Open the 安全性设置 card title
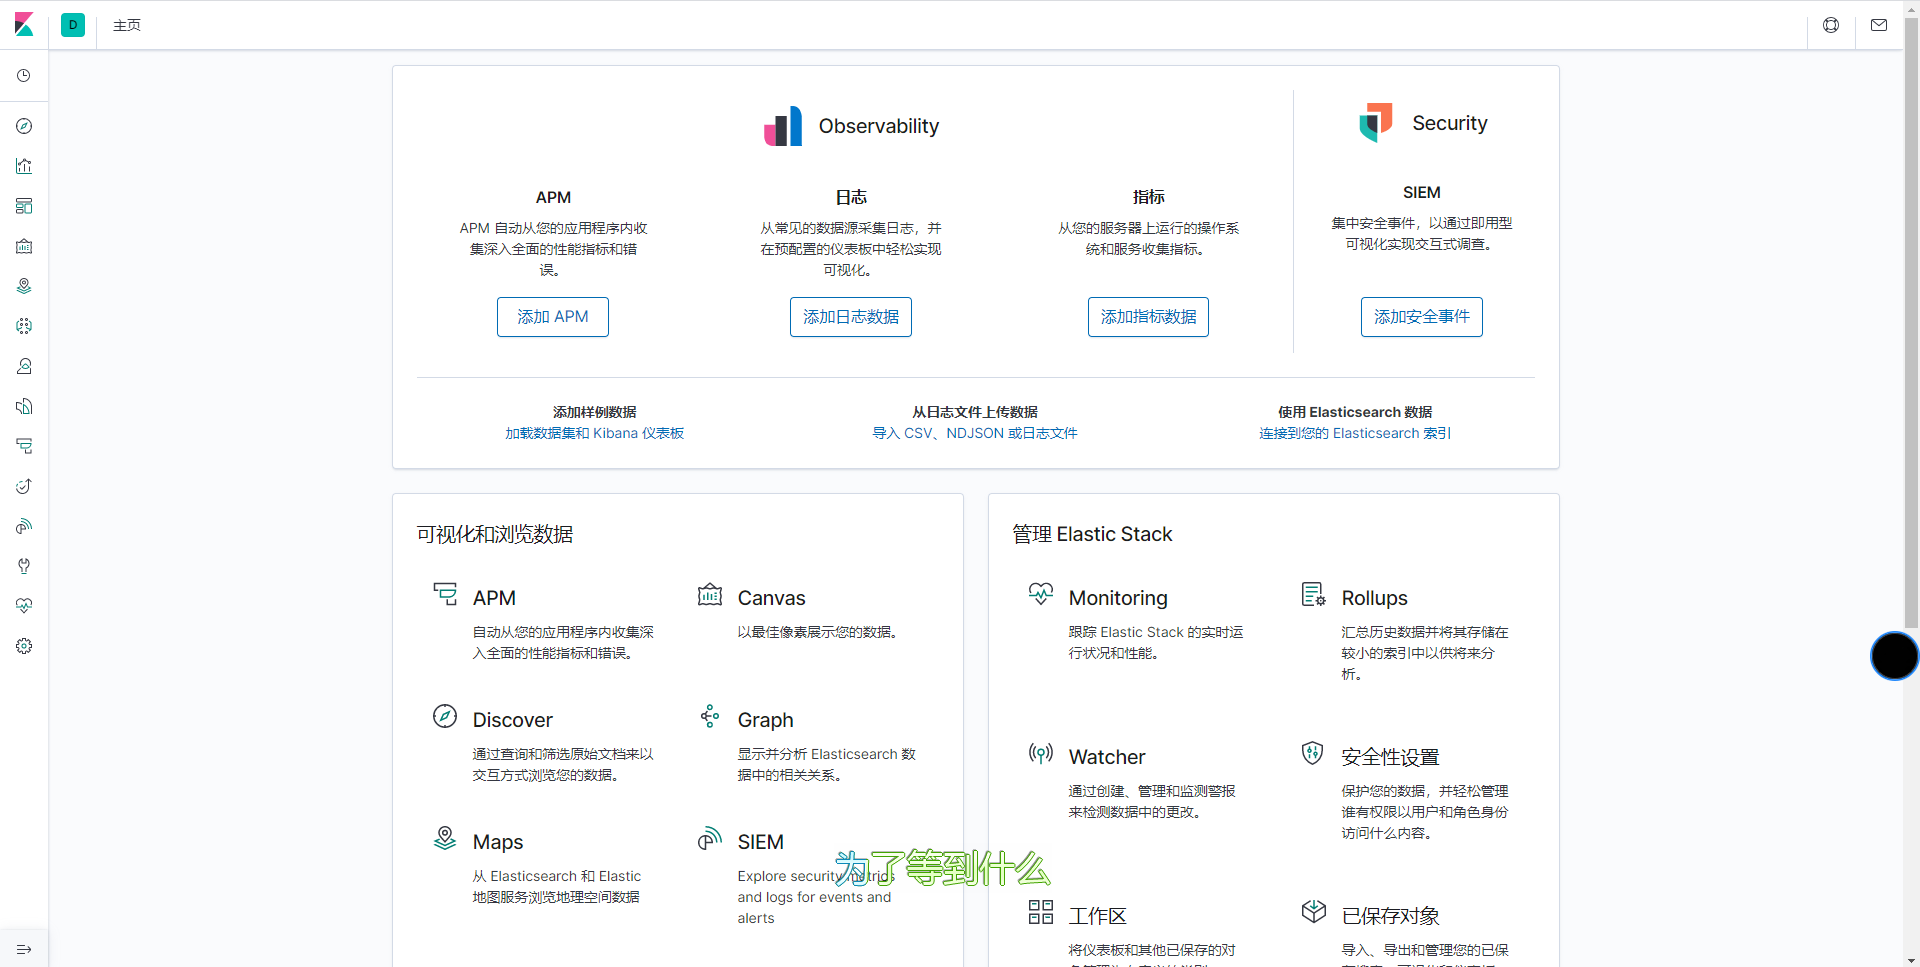This screenshot has width=1920, height=967. [1390, 757]
